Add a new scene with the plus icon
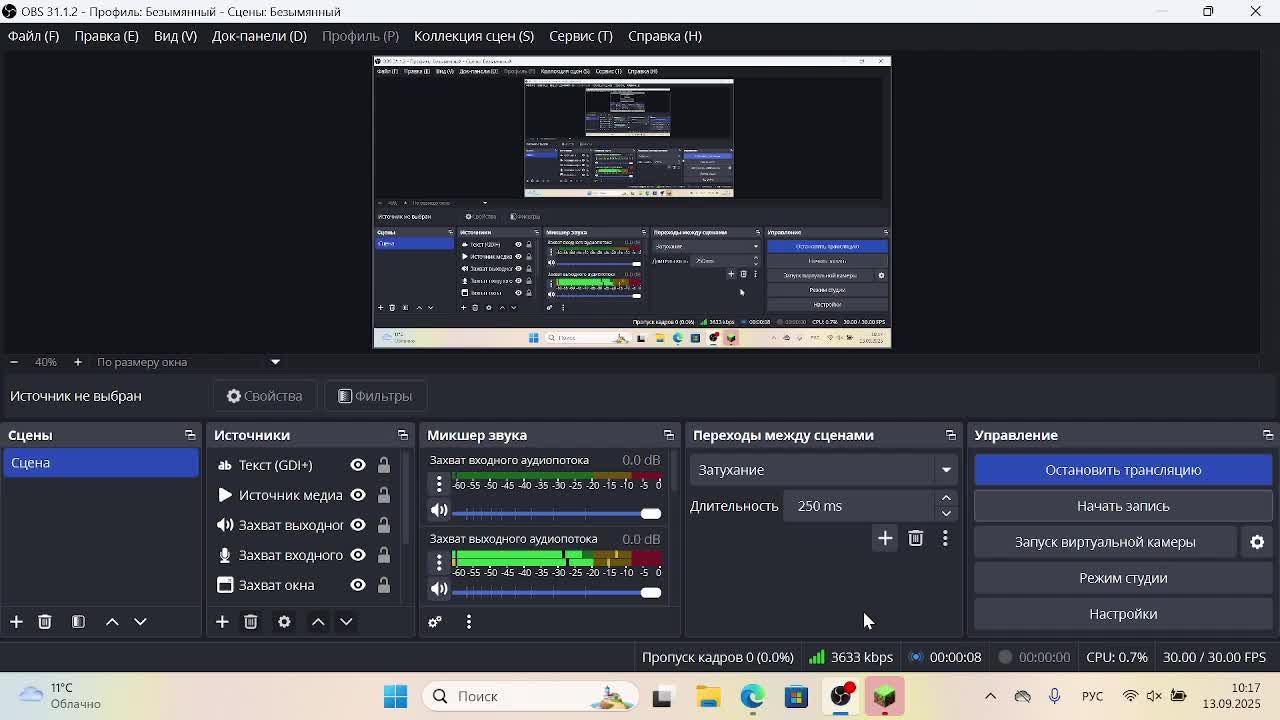 [16, 622]
